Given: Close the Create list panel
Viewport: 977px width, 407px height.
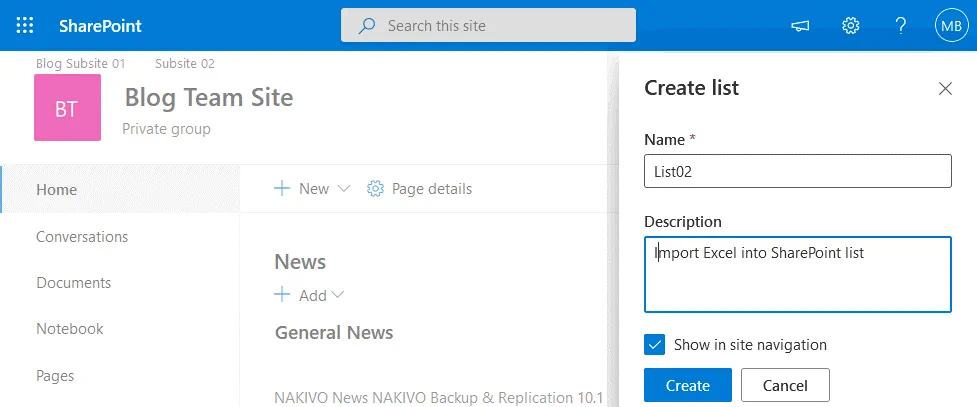Looking at the screenshot, I should tap(945, 88).
